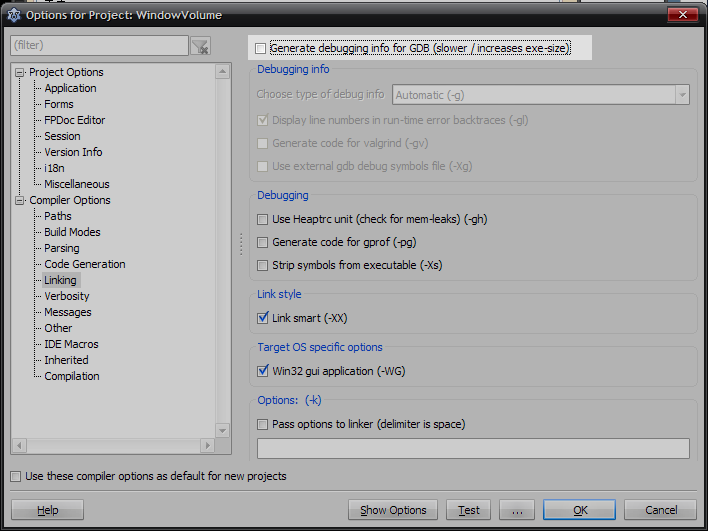The height and width of the screenshot is (531, 708).
Task: Select Linking in the options tree
Action: 61,280
